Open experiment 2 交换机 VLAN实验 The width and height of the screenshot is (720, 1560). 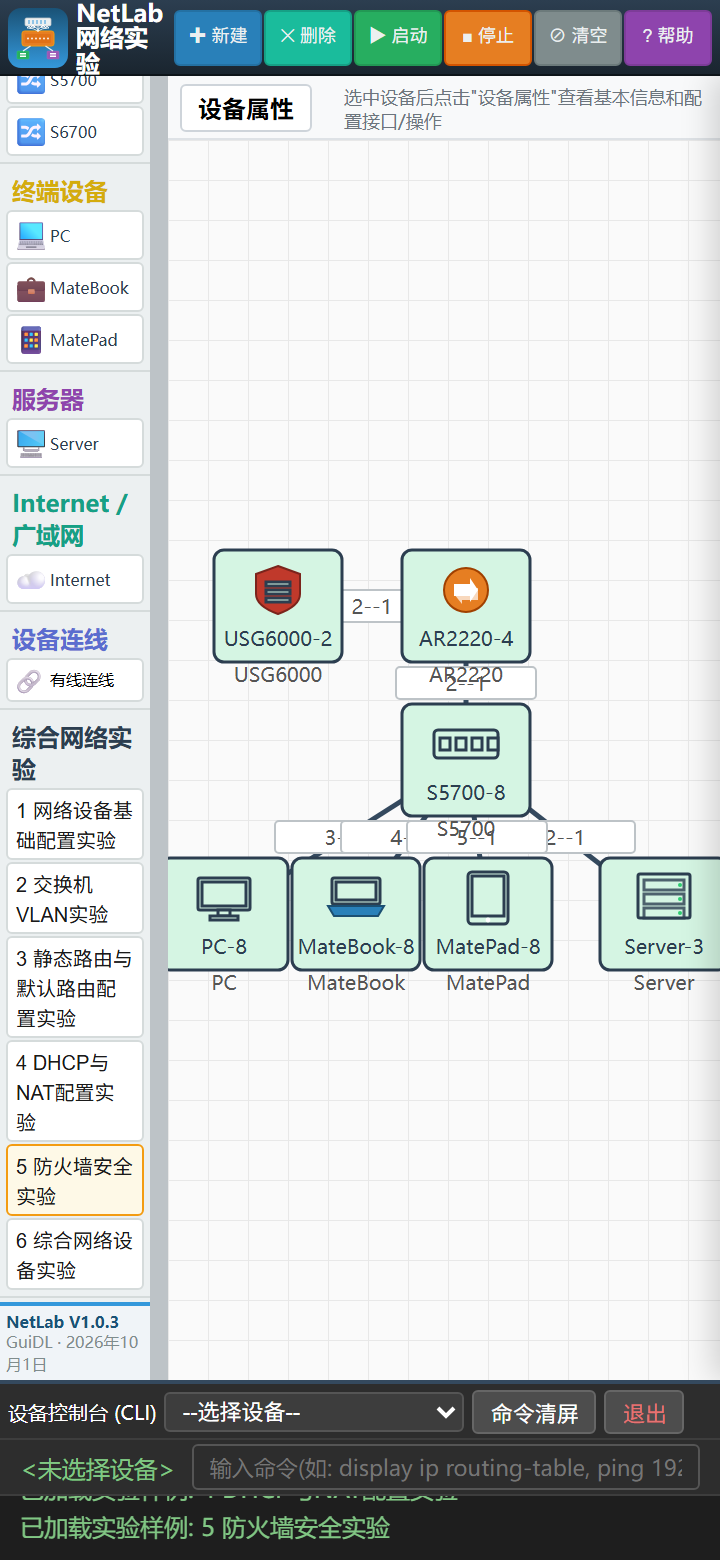coord(75,899)
